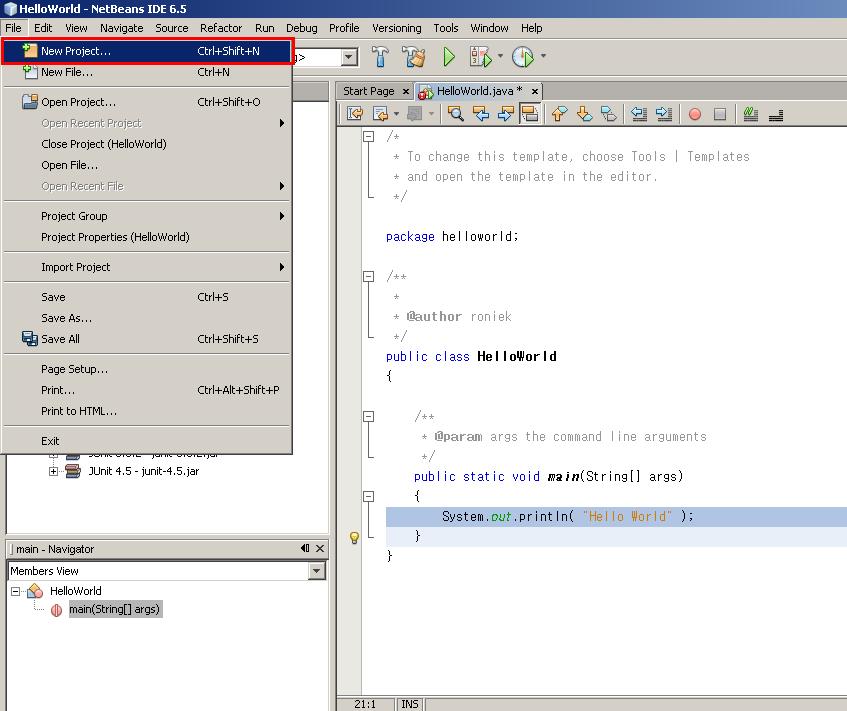Select New Project in File menu
Image resolution: width=847 pixels, height=711 pixels.
click(x=147, y=51)
